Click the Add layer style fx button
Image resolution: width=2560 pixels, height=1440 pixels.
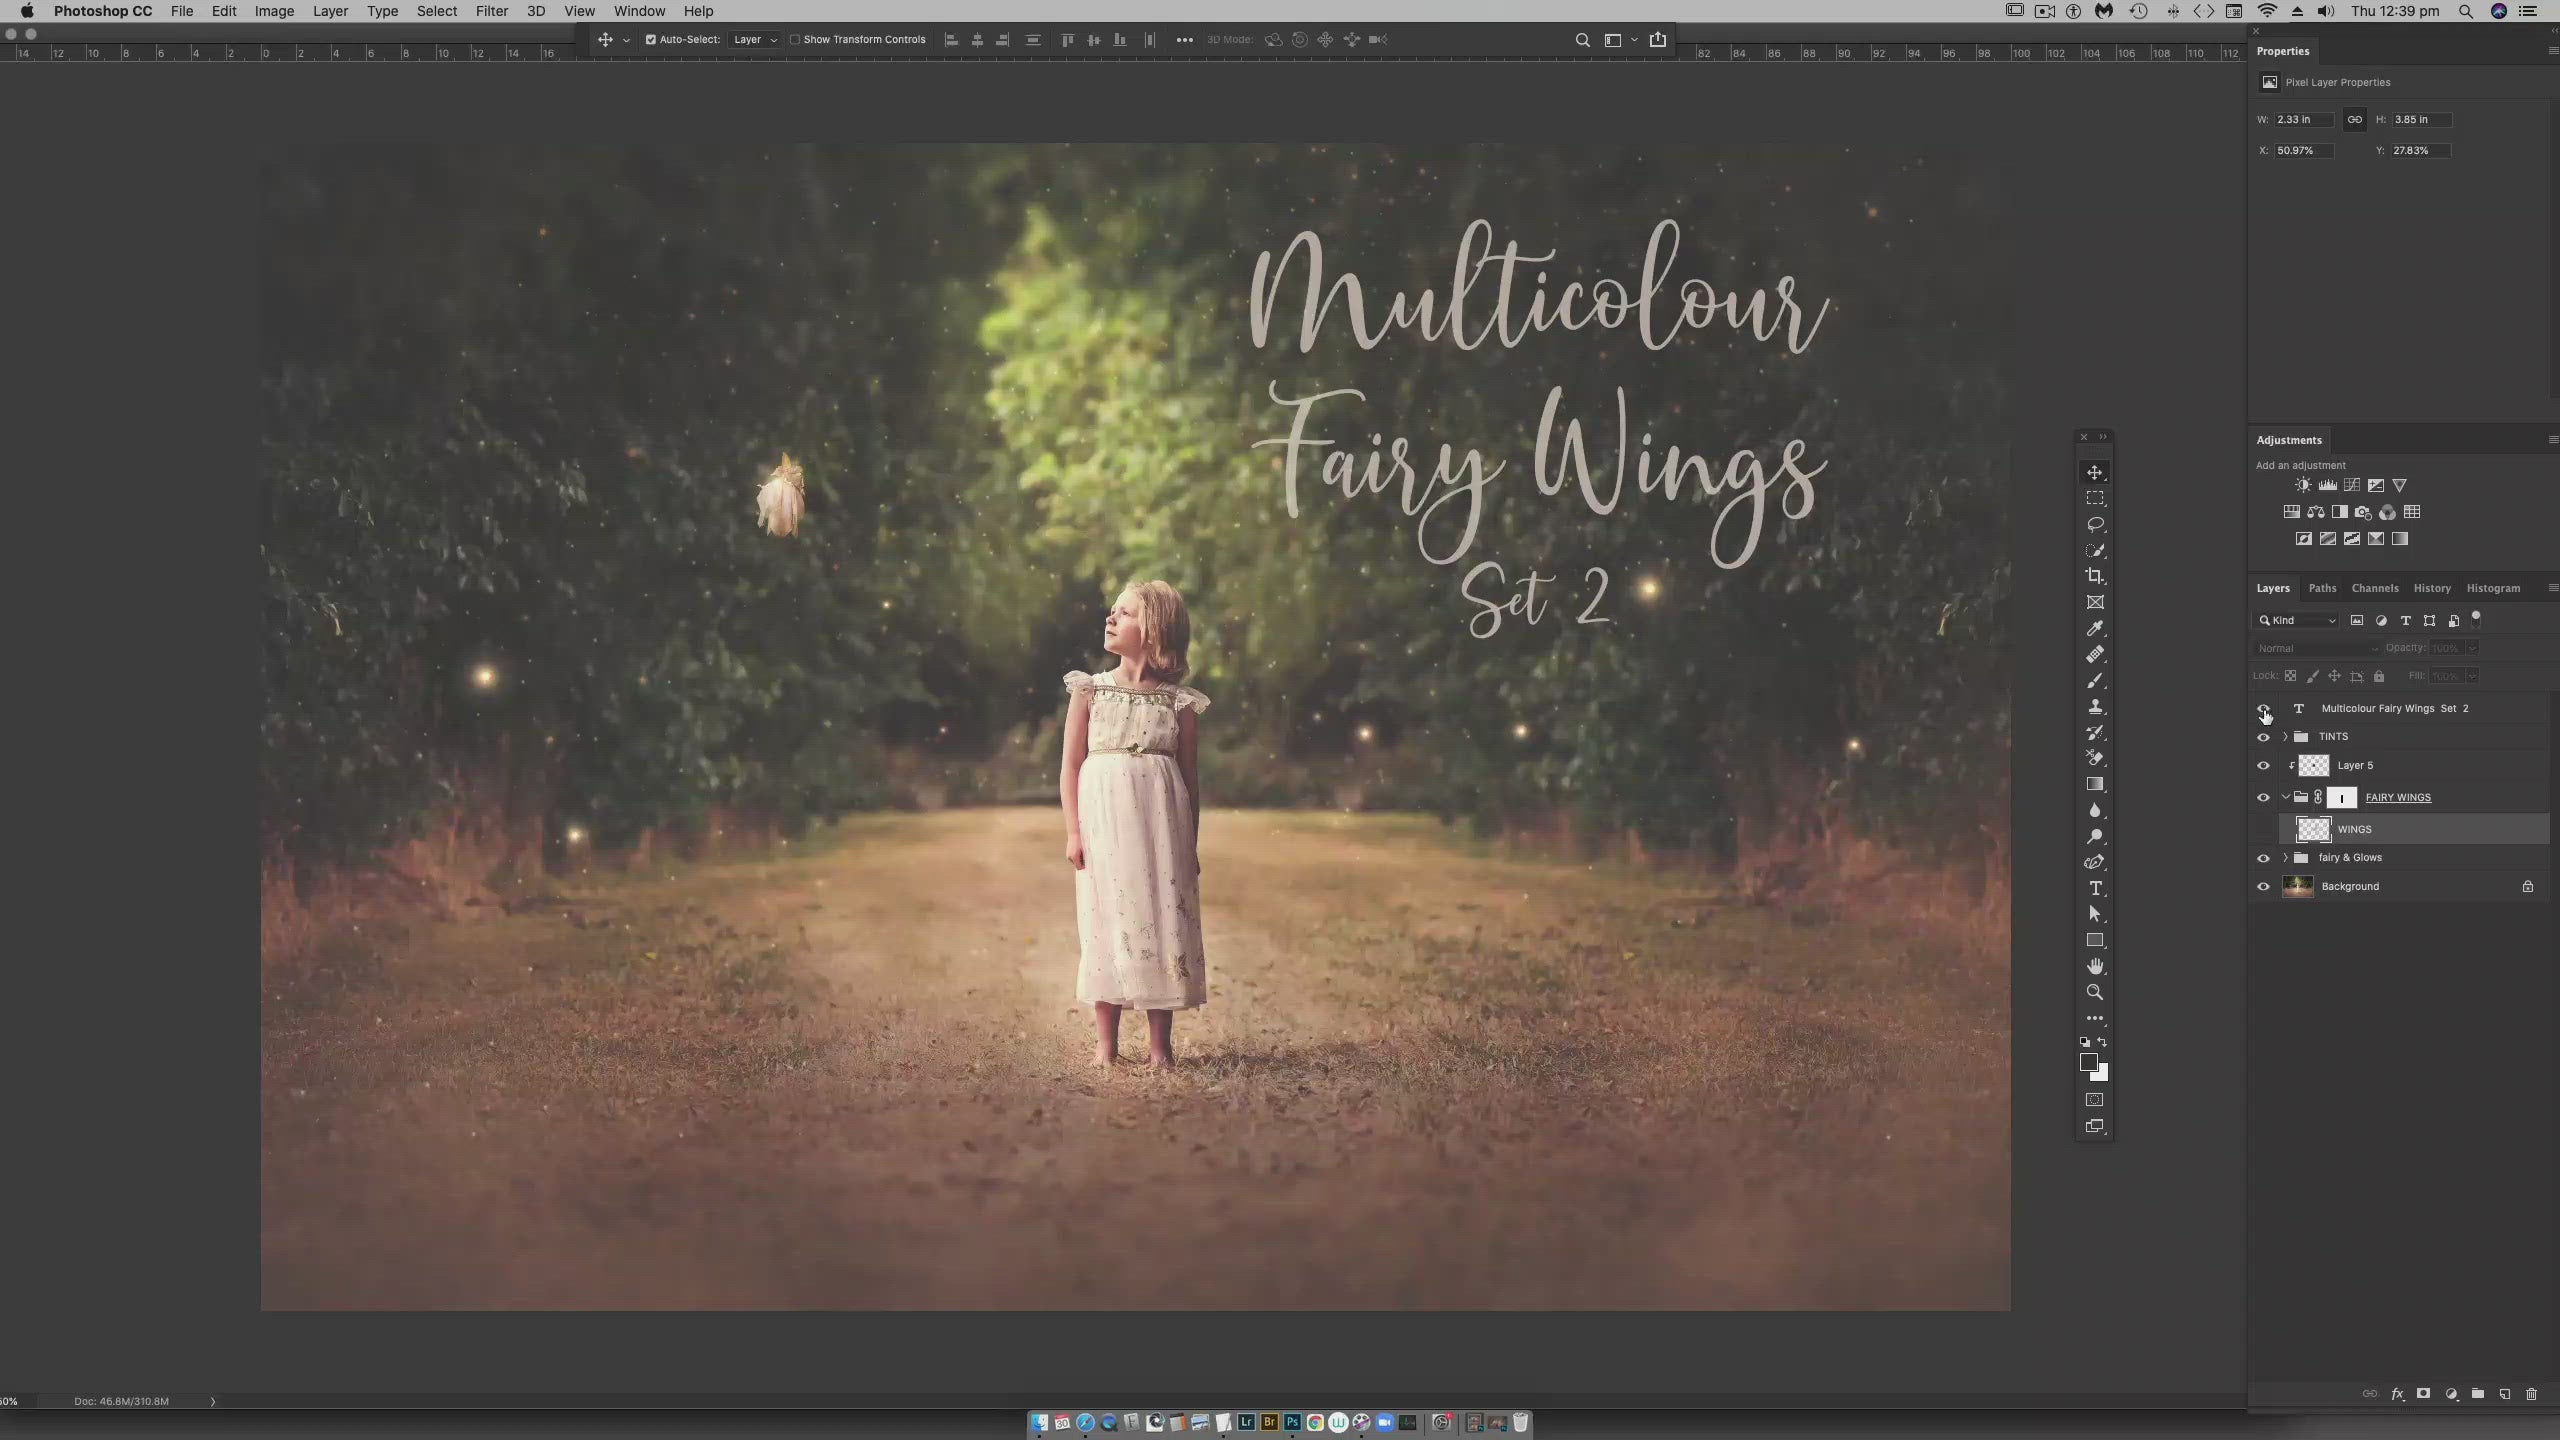coord(2398,1393)
